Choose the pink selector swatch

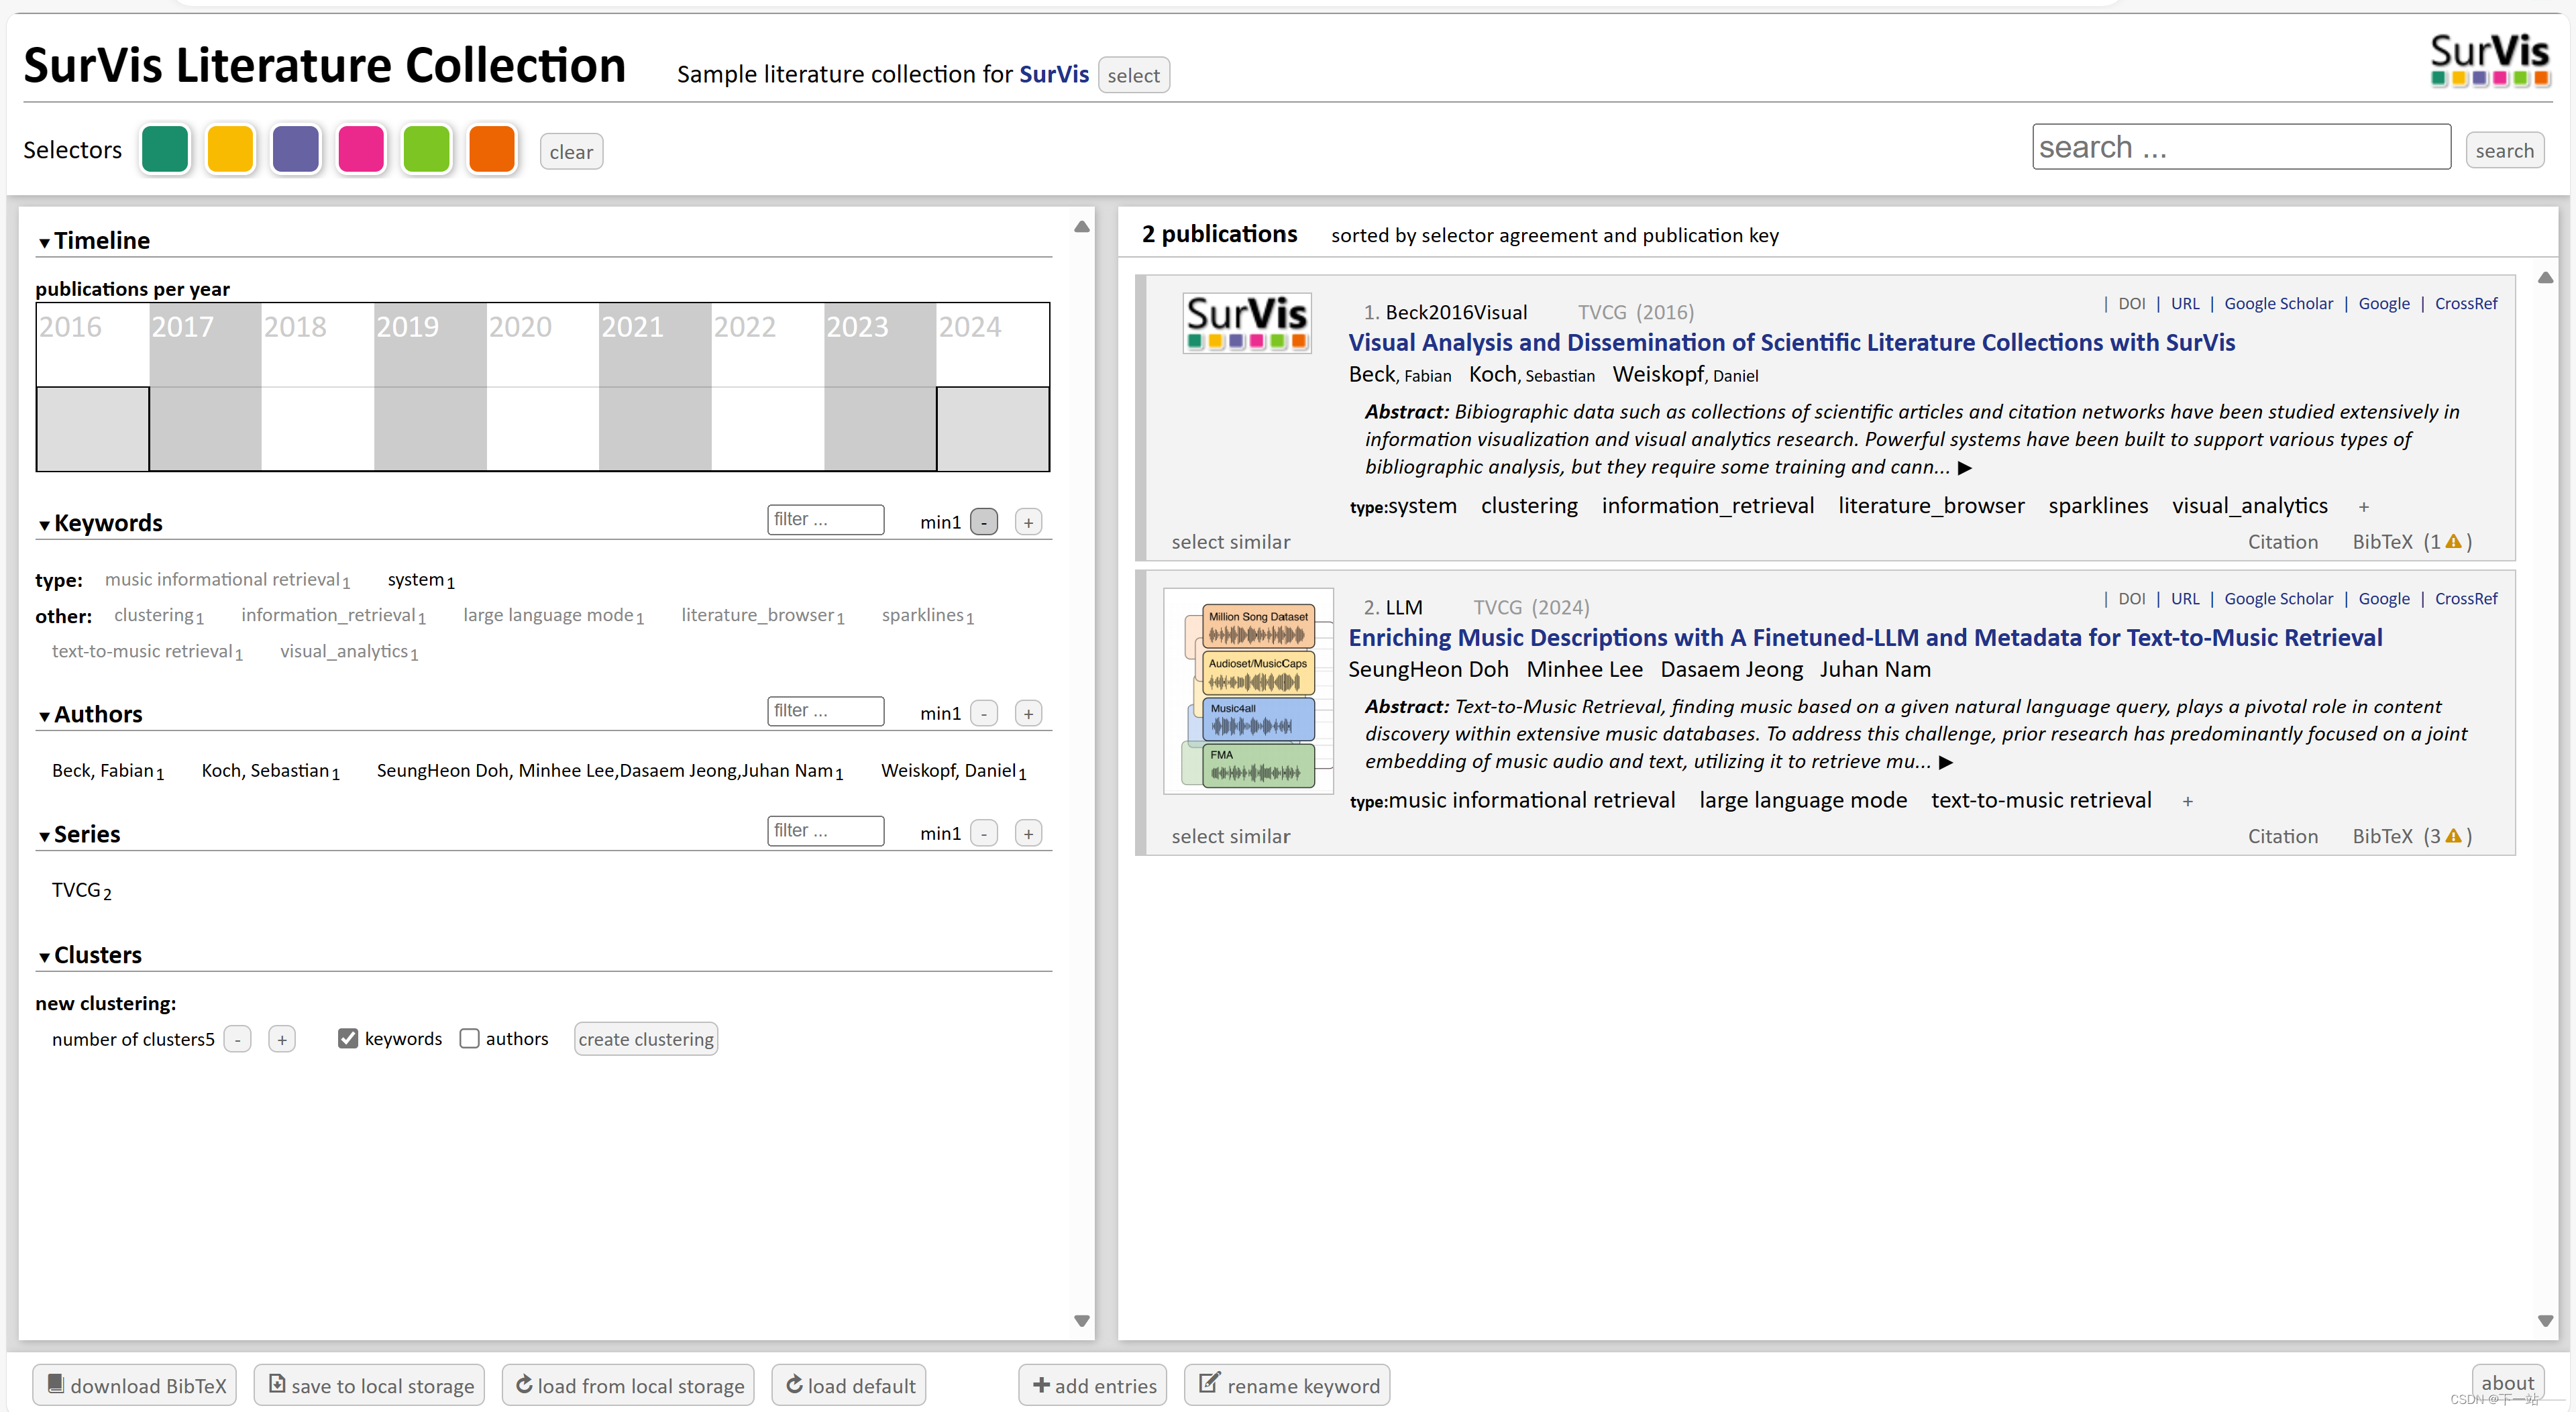(x=361, y=150)
